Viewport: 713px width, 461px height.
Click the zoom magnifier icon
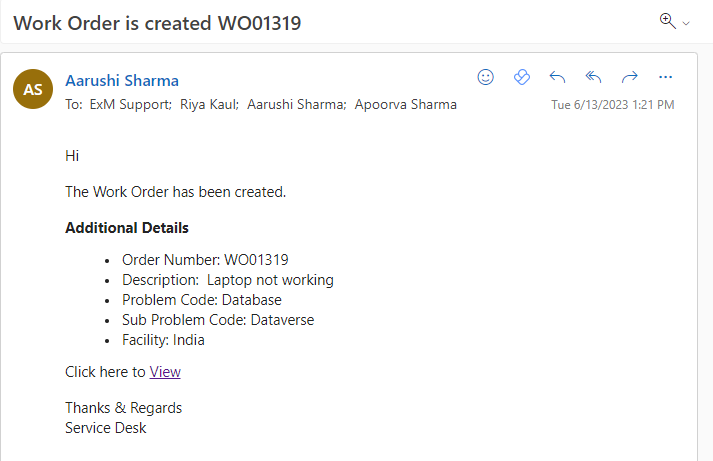pos(668,21)
